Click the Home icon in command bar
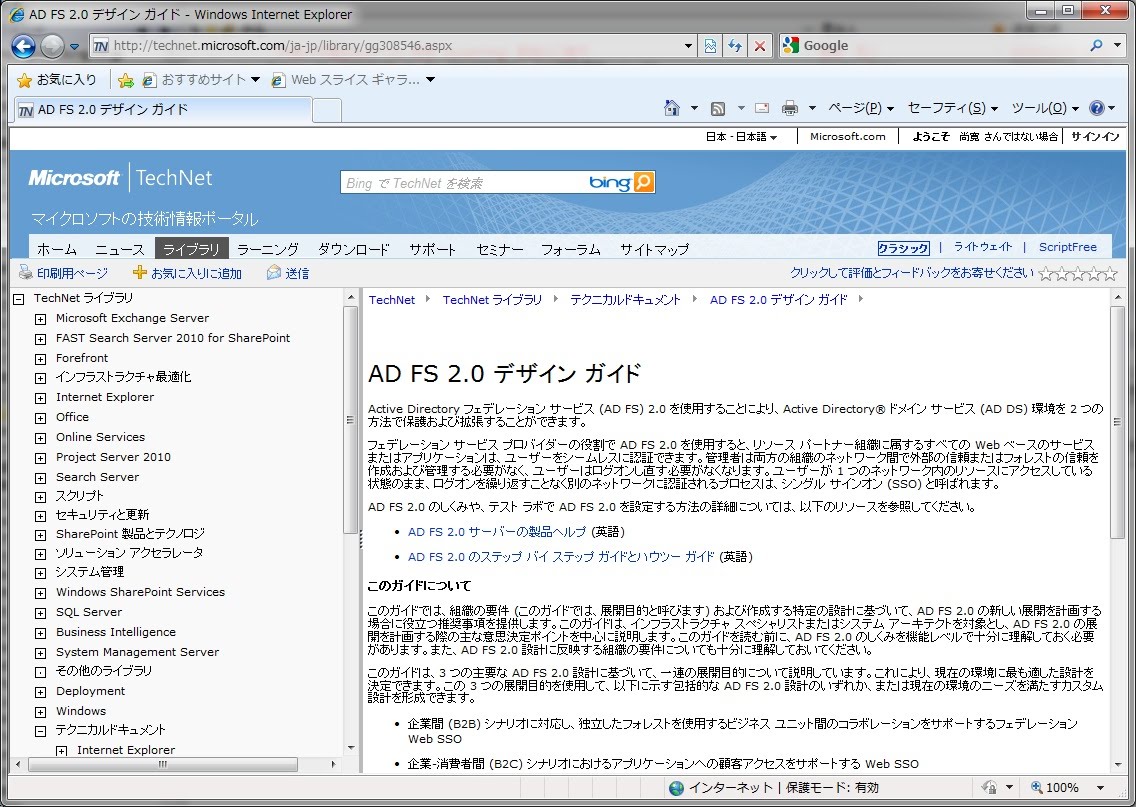The width and height of the screenshot is (1136, 807). (672, 108)
